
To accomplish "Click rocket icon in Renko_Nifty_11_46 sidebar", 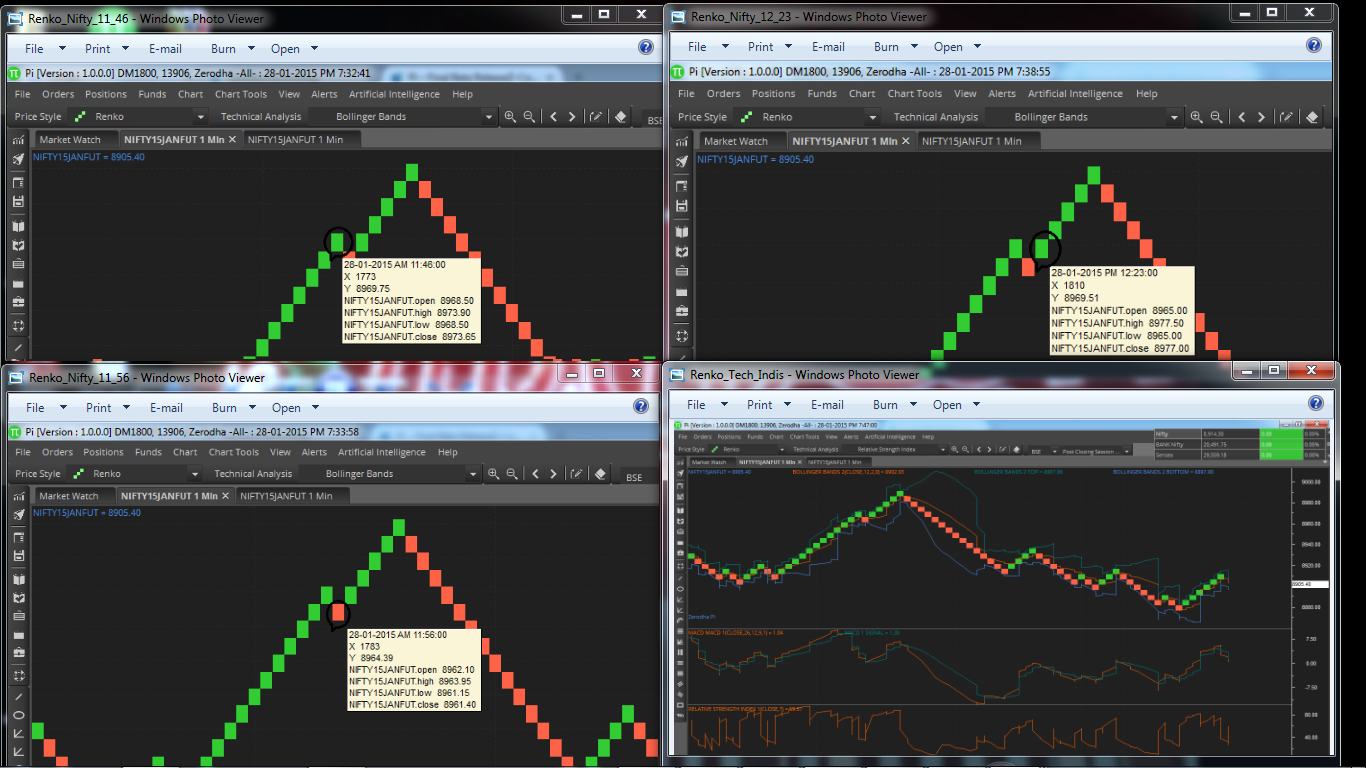I will [18, 160].
